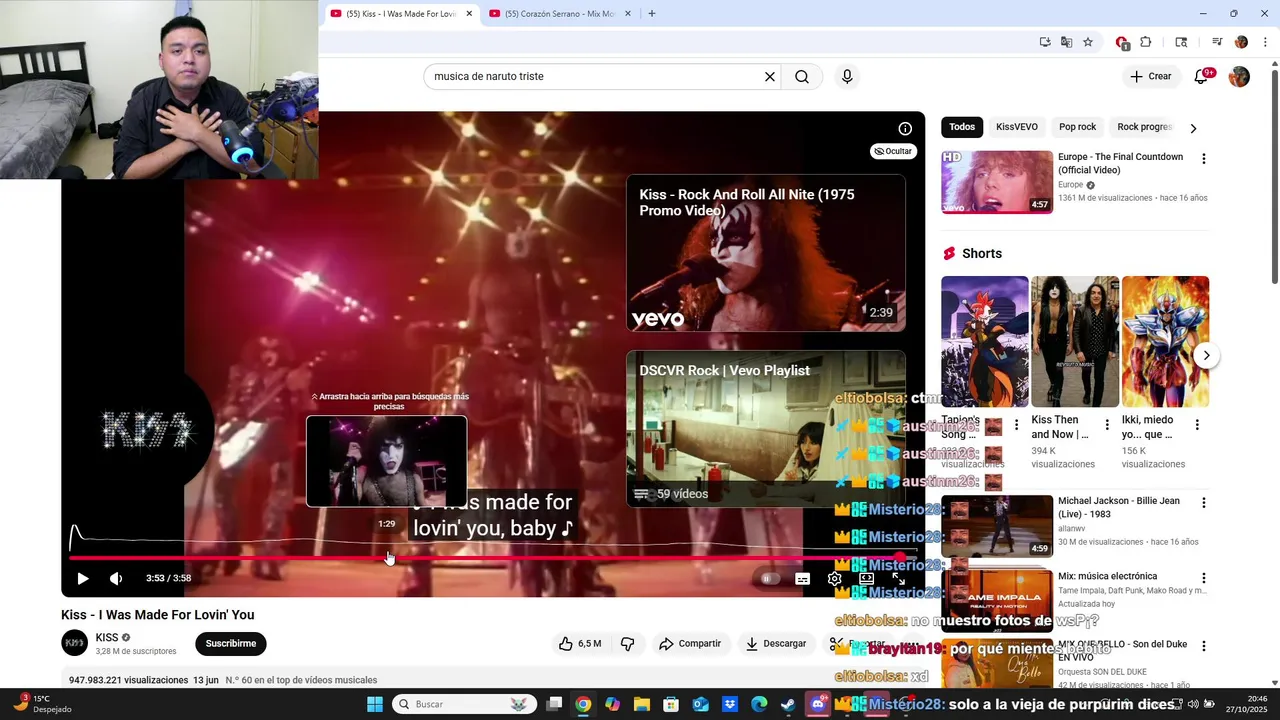Toggle the autoplay switch in player
Image resolution: width=1280 pixels, height=720 pixels.
pos(767,578)
